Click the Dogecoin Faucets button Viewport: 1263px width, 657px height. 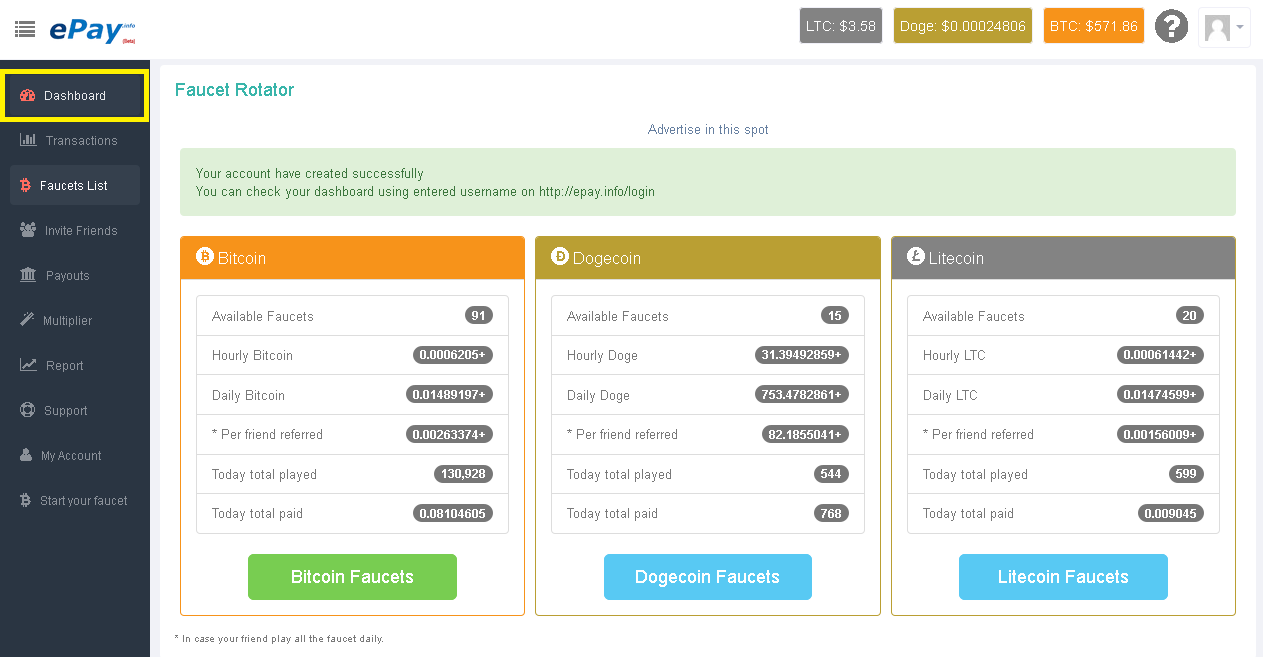708,577
